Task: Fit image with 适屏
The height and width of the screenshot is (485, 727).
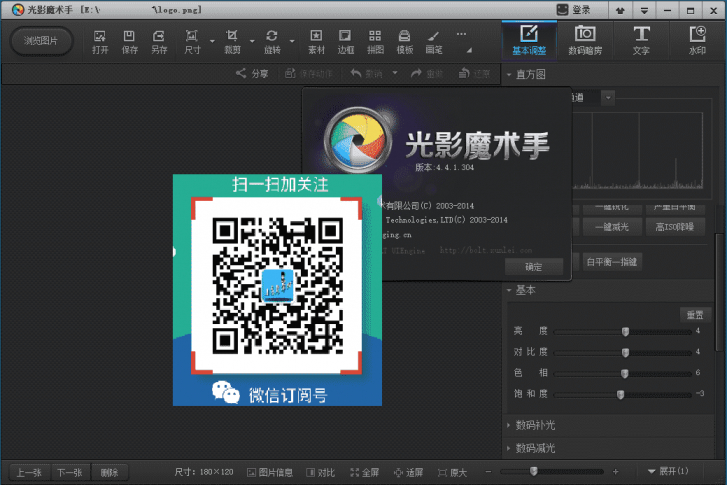Action: [x=408, y=472]
